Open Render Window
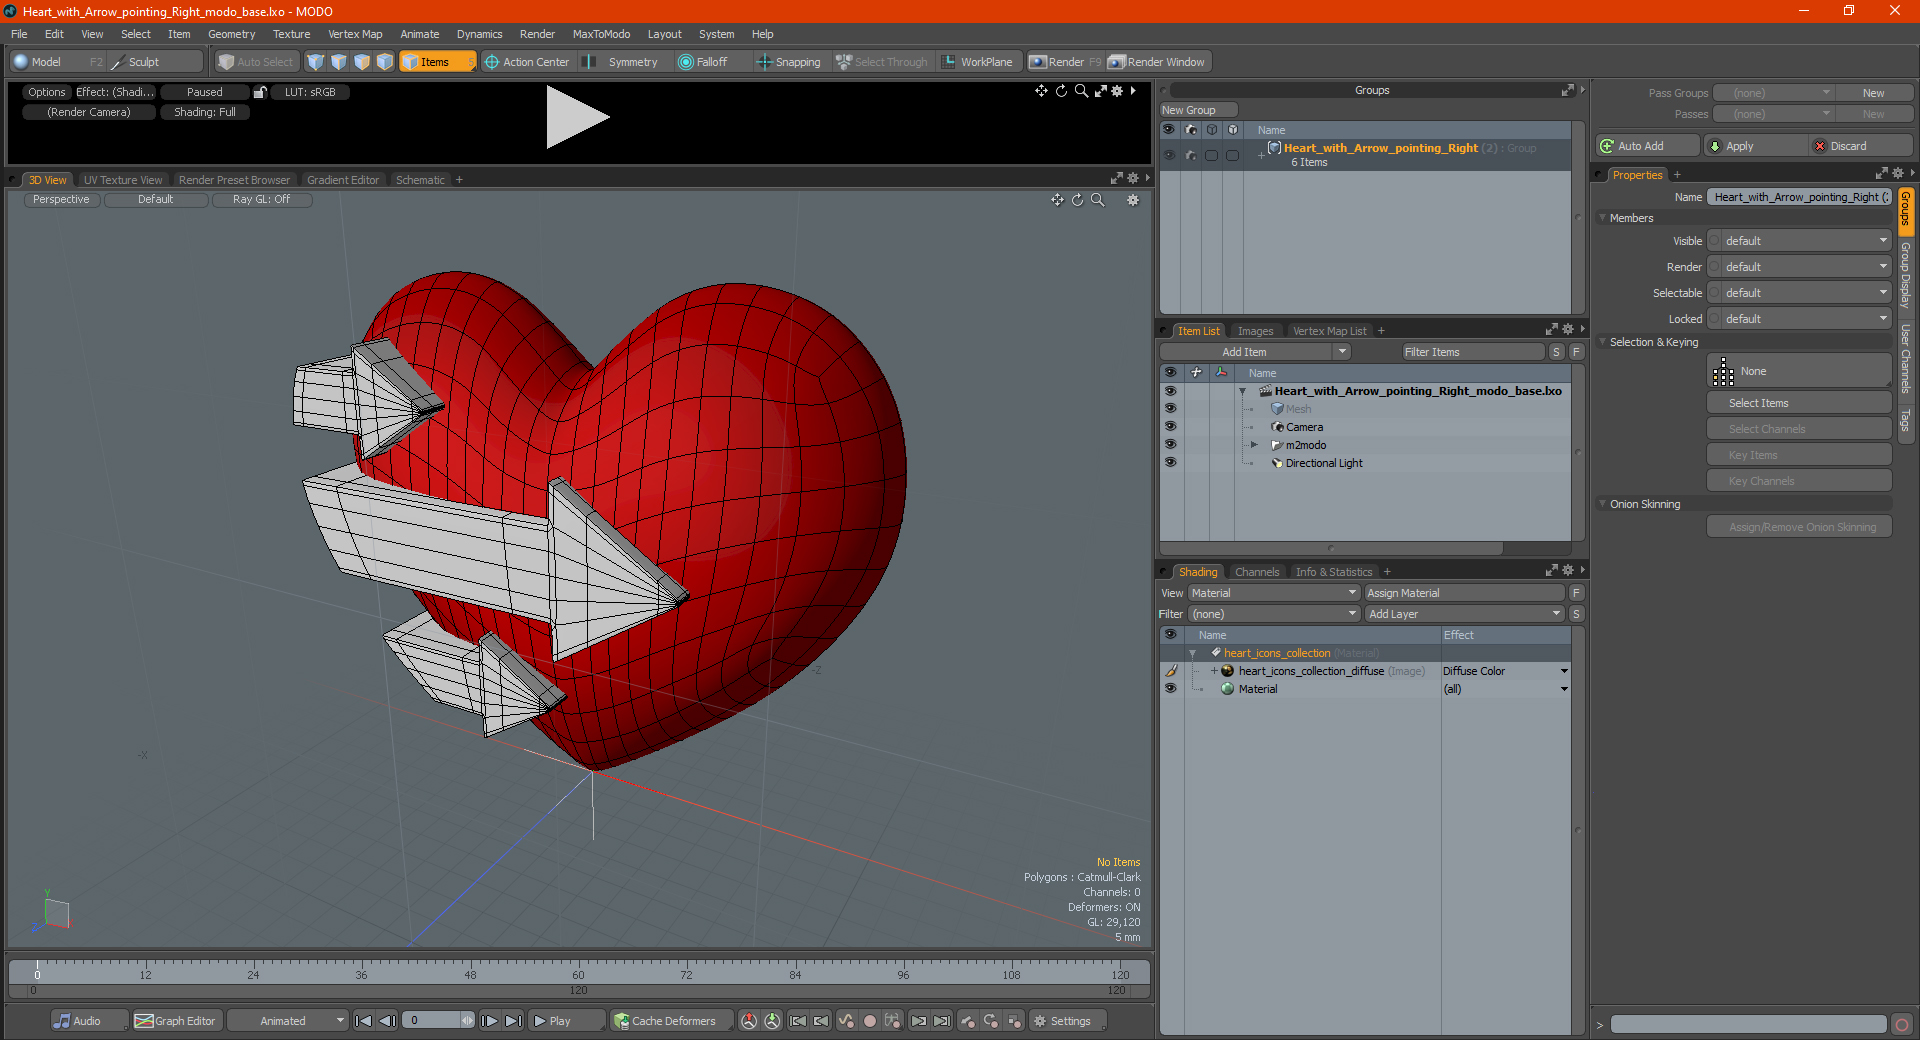 (1157, 62)
